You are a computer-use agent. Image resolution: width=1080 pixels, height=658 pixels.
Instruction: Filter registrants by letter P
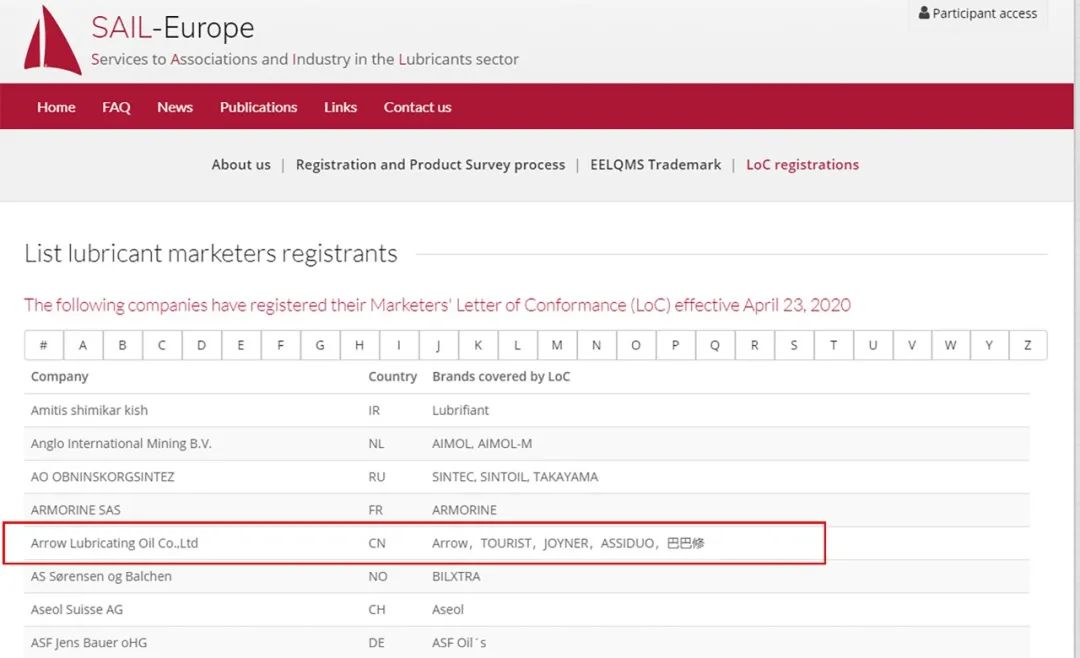point(675,345)
